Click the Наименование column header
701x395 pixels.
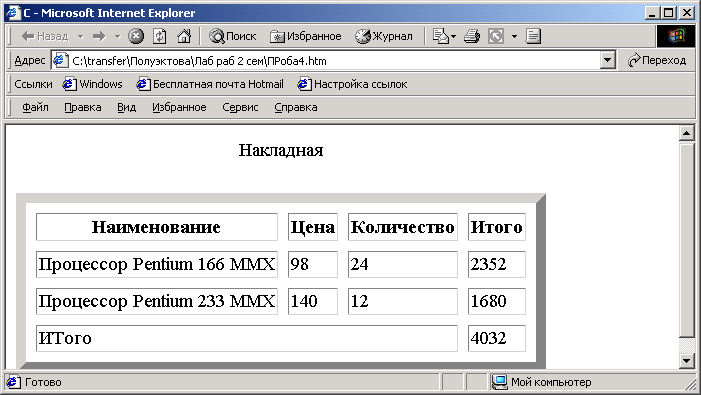point(156,227)
